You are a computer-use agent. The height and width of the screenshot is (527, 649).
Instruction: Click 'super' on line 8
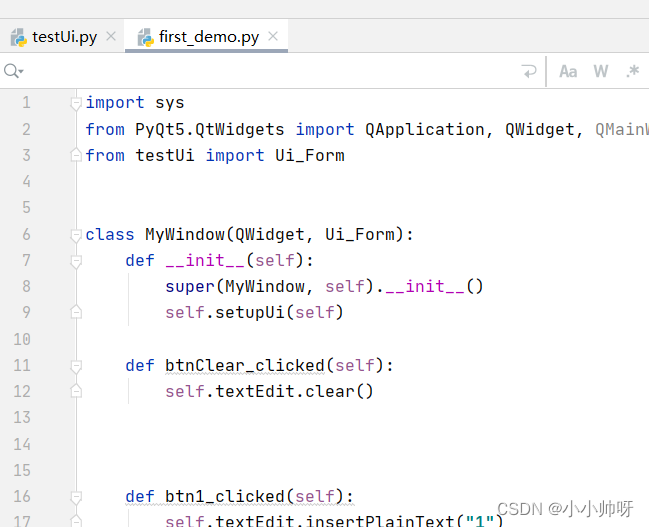[190, 286]
